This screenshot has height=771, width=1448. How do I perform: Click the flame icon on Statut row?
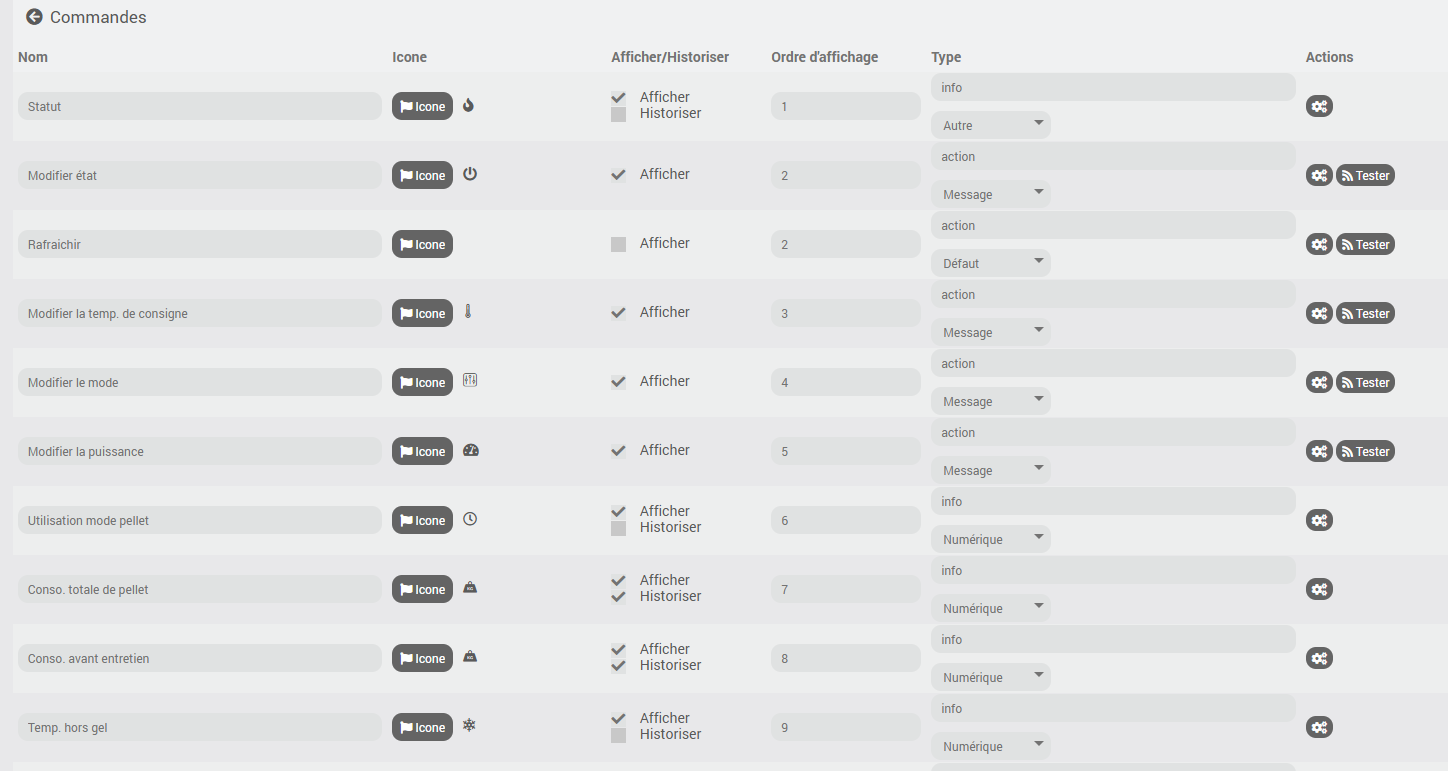tap(469, 105)
